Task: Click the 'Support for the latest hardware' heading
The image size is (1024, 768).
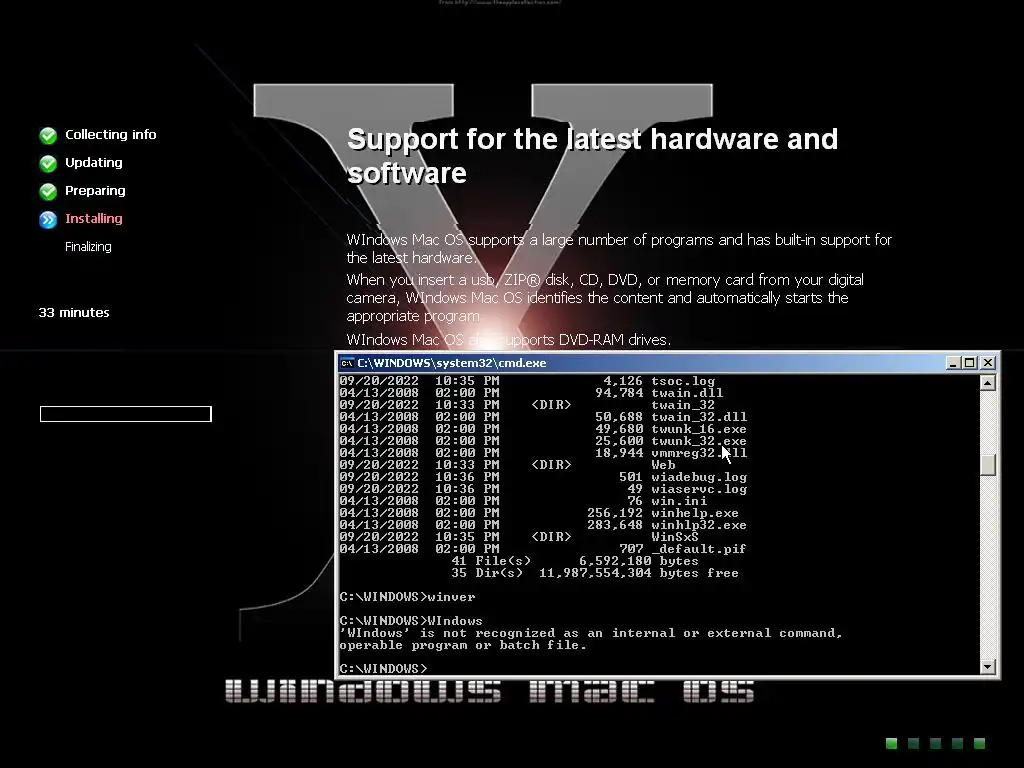Action: (592, 156)
